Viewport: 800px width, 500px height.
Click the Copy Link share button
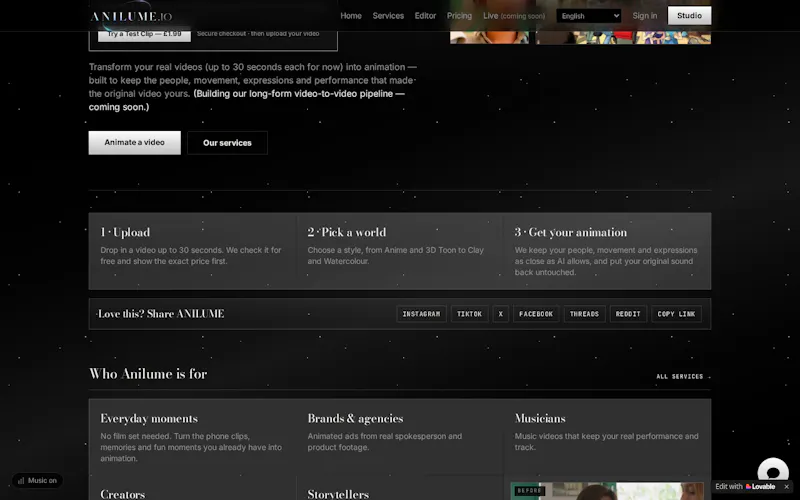click(676, 314)
